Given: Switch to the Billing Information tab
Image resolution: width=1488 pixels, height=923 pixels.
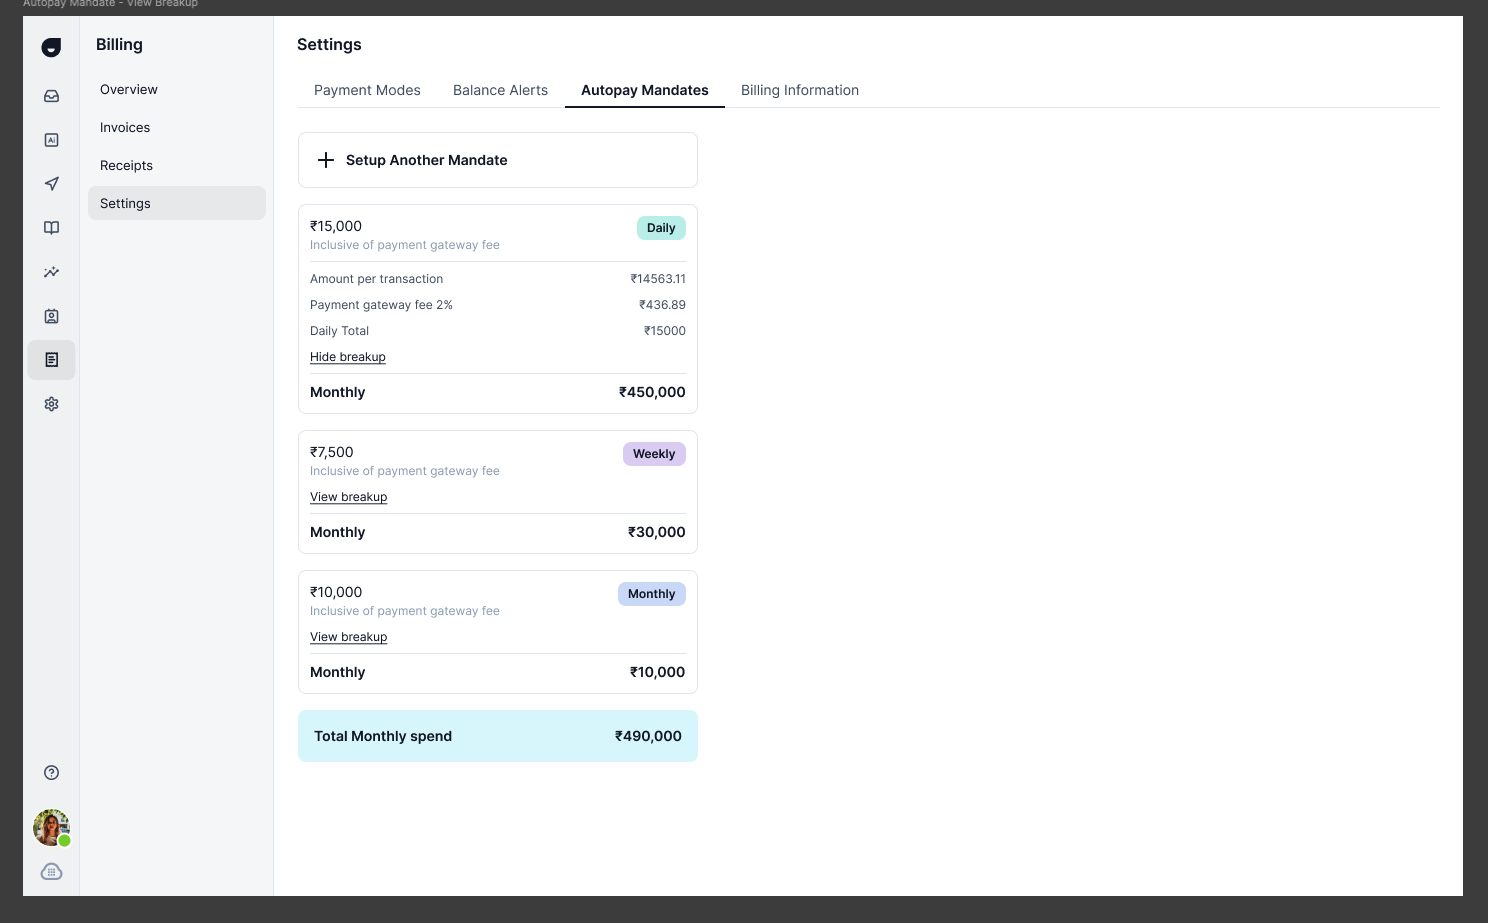Looking at the screenshot, I should (800, 90).
